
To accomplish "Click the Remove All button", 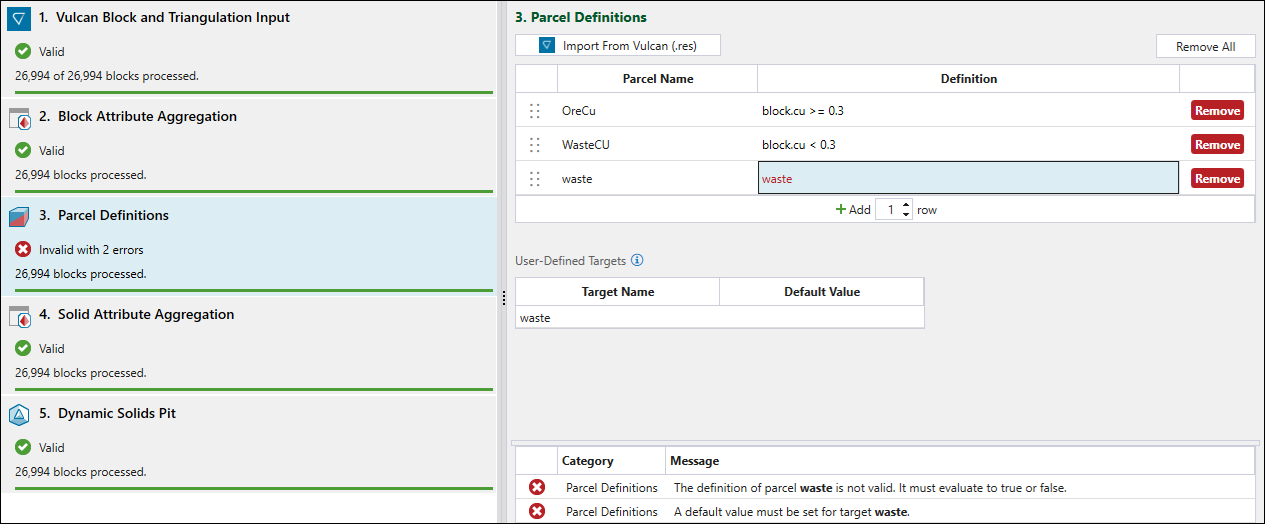I will click(x=1205, y=46).
